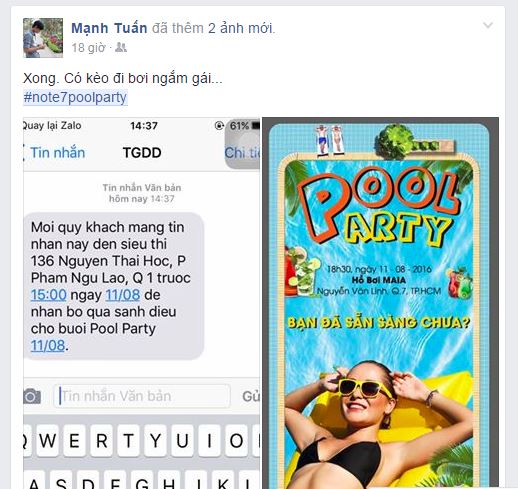
Task: Tap Quay lại Zalo in status bar
Action: click(x=52, y=126)
